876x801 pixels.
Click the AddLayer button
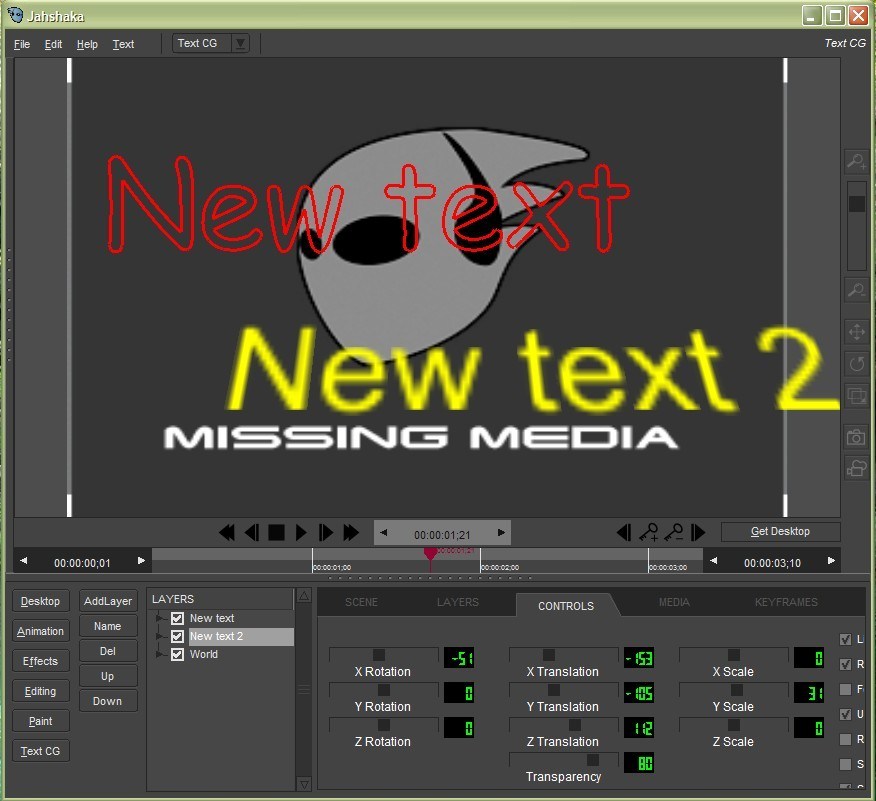pos(108,601)
